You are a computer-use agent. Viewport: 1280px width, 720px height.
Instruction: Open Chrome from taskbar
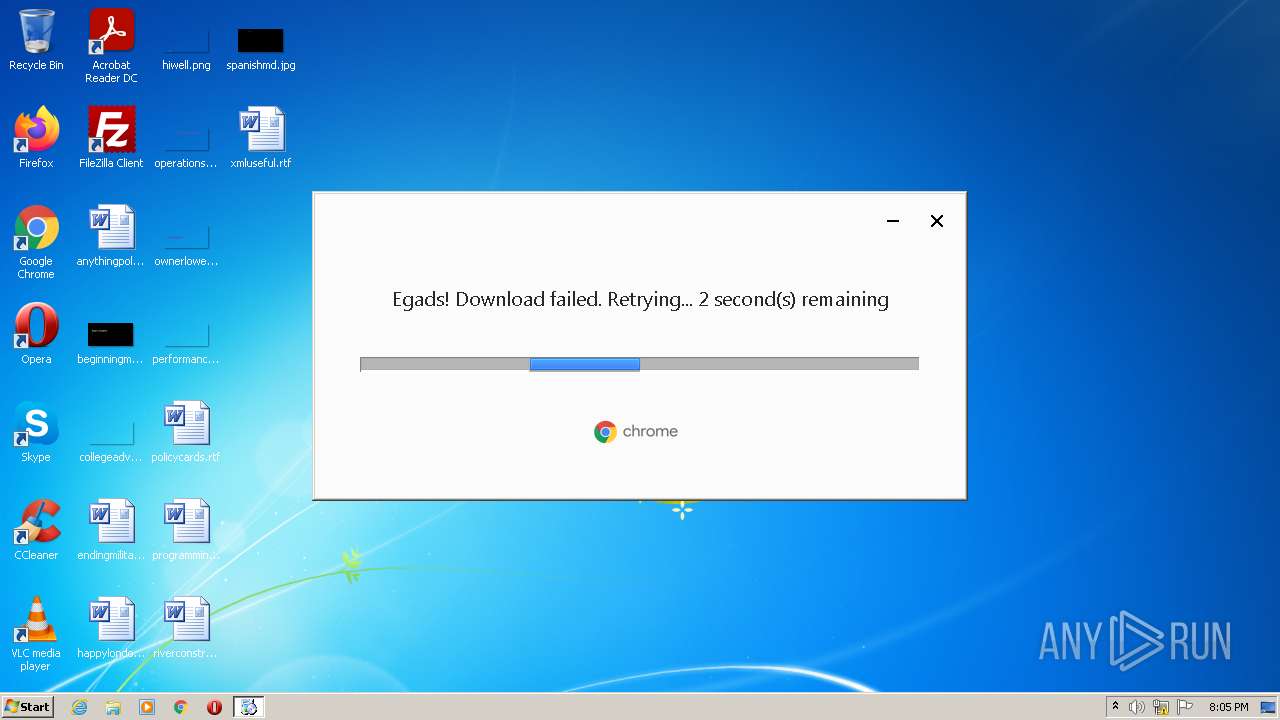pos(181,707)
